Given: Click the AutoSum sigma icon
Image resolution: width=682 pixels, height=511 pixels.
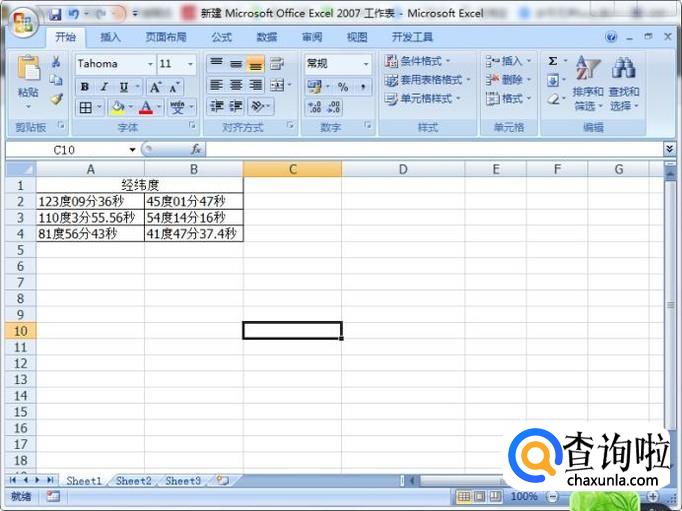Looking at the screenshot, I should [552, 61].
